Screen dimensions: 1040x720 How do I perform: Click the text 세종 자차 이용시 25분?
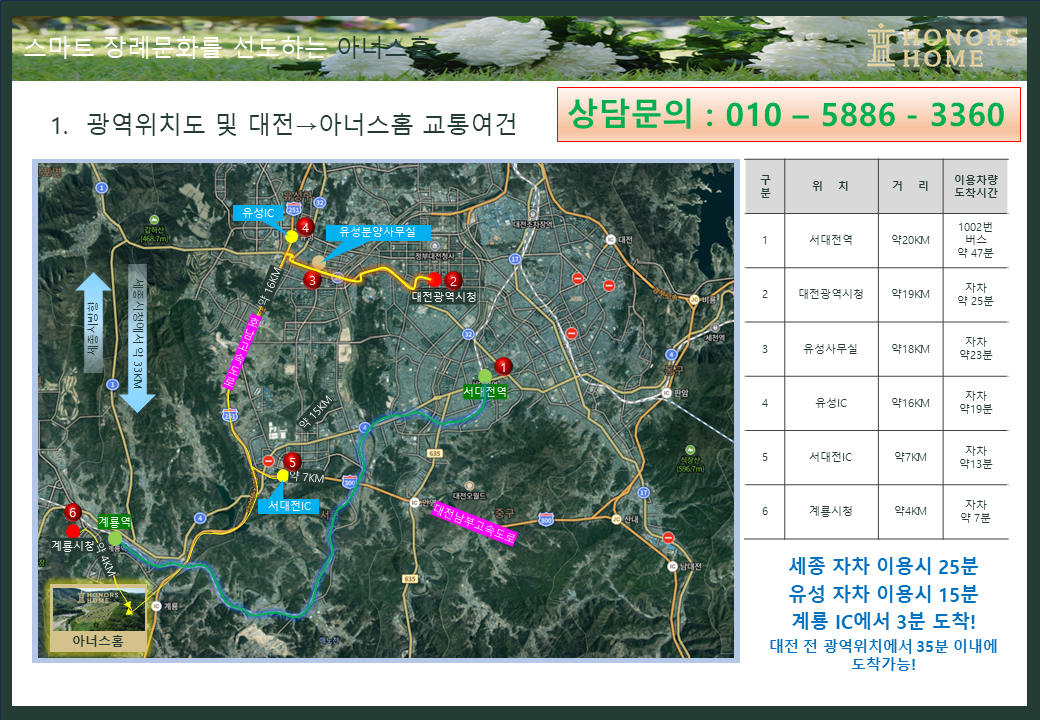[x=883, y=566]
